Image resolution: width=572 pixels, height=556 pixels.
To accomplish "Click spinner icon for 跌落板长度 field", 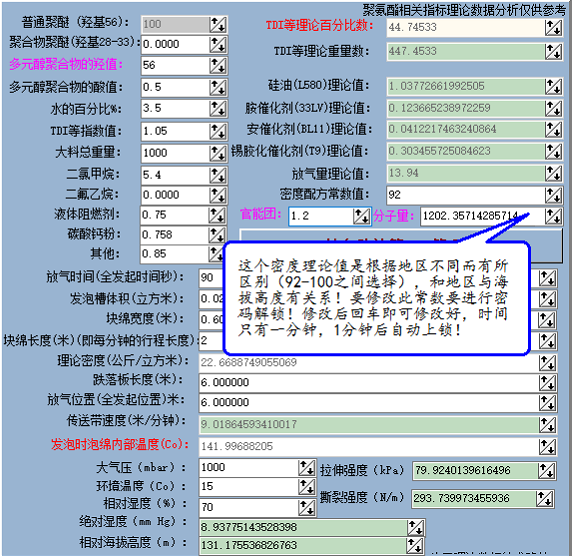I will point(548,383).
